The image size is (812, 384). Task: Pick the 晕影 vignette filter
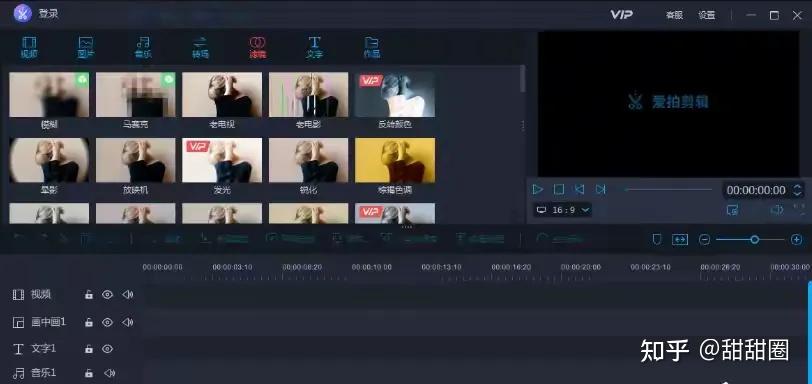pos(49,160)
